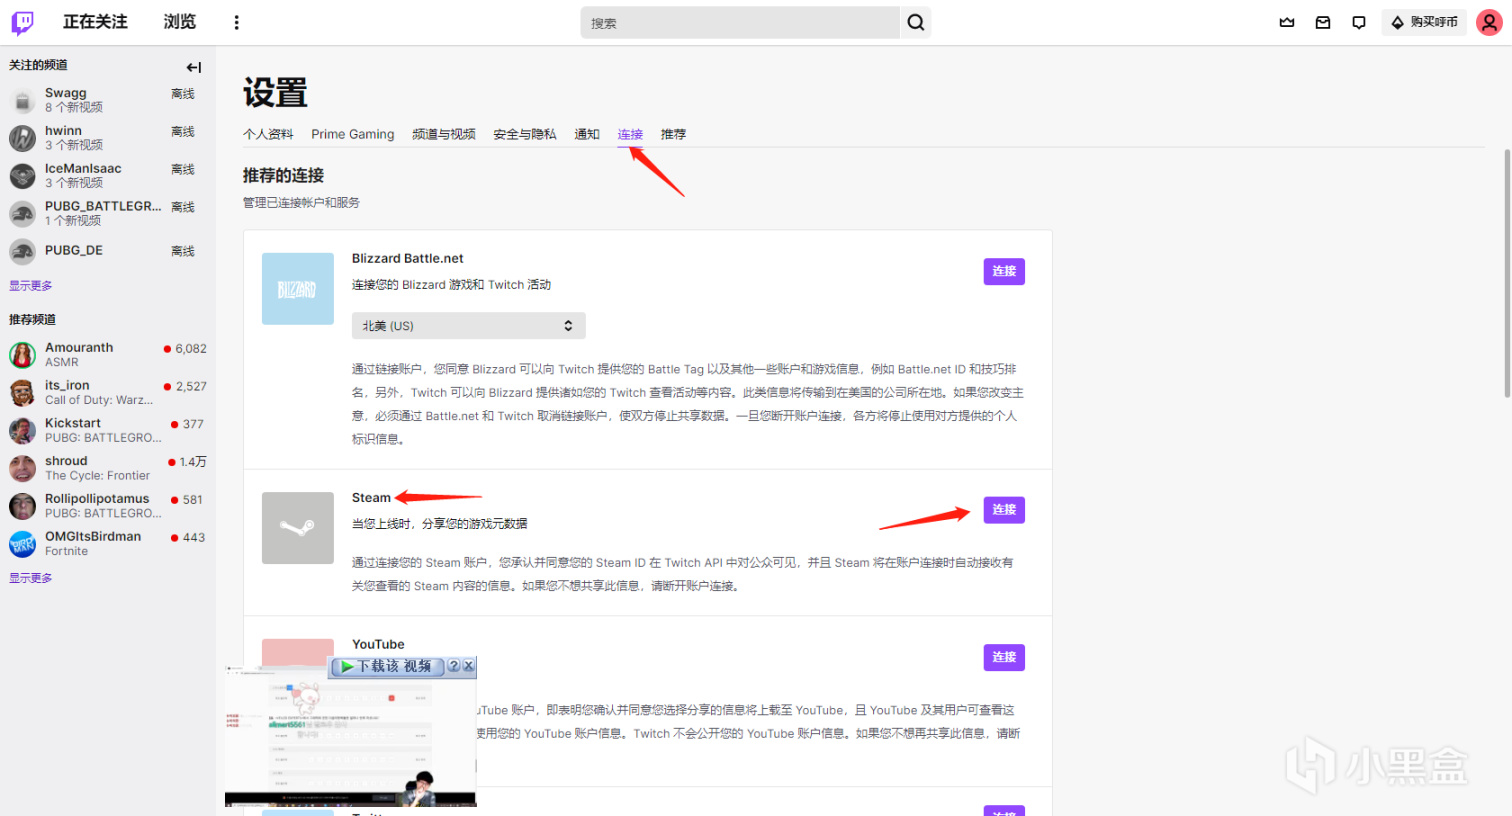This screenshot has height=816, width=1512.
Task: Click the page vertical scrollbar thumb
Action: pos(1507,273)
